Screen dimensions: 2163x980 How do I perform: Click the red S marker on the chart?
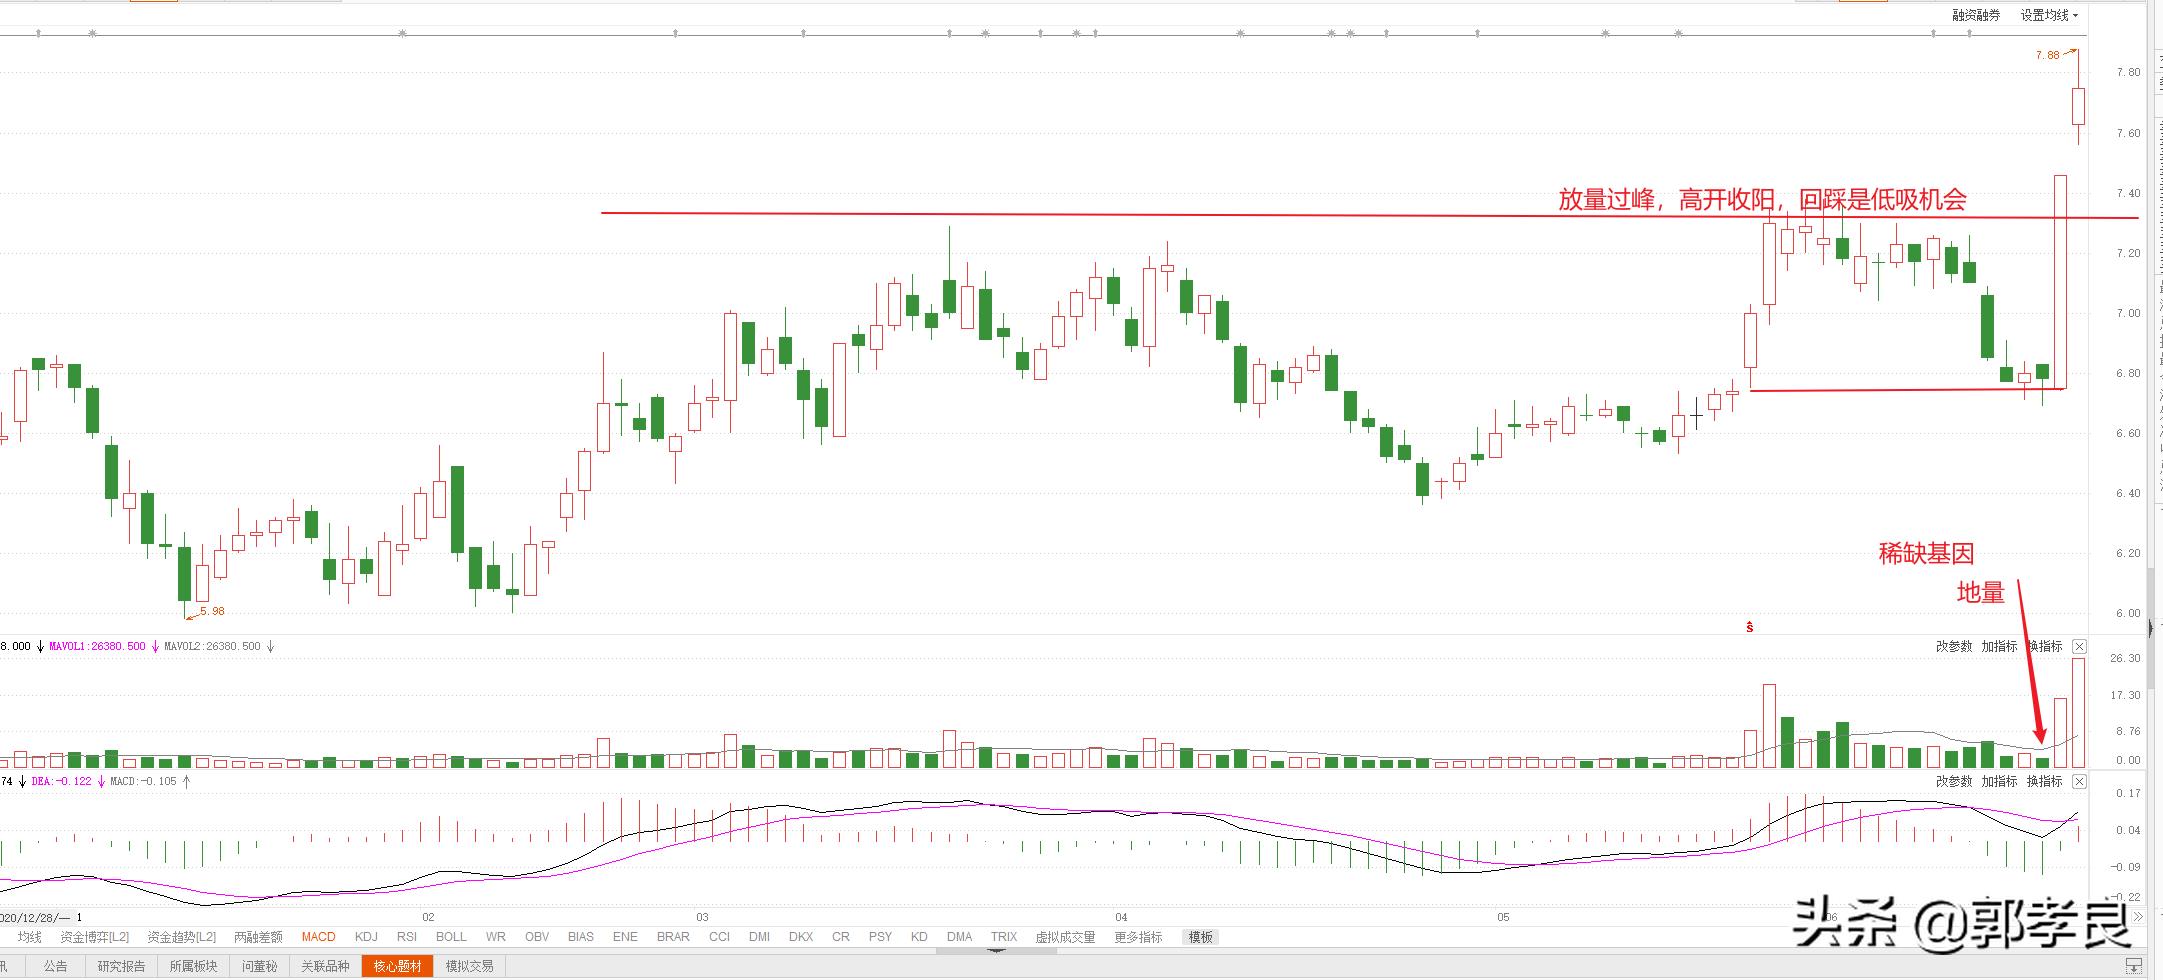pyautogui.click(x=1750, y=627)
